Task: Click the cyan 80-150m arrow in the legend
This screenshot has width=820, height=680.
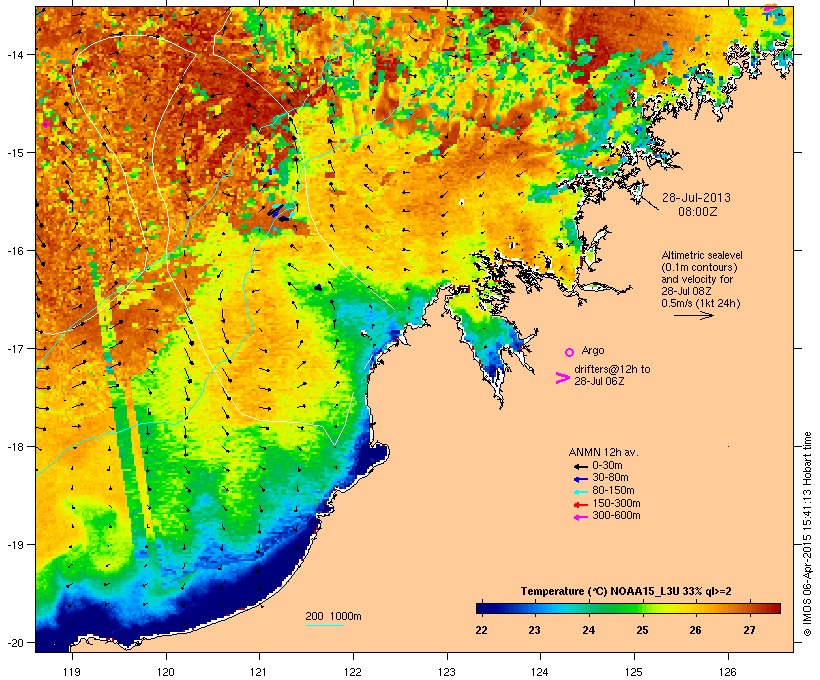Action: pyautogui.click(x=581, y=492)
